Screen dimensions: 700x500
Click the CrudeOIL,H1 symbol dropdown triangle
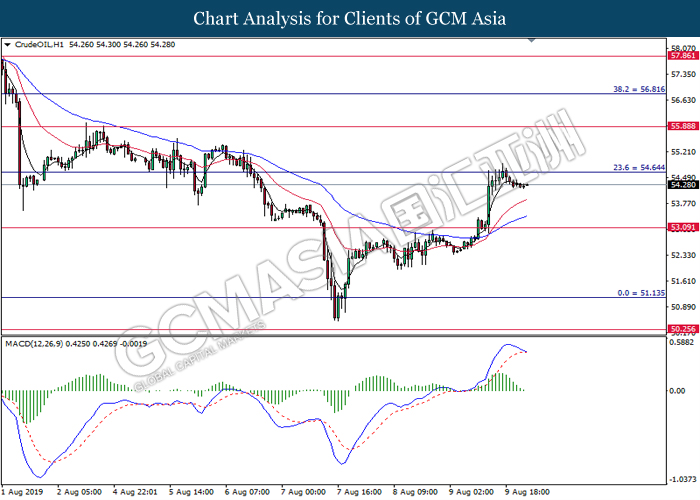pos(7,45)
